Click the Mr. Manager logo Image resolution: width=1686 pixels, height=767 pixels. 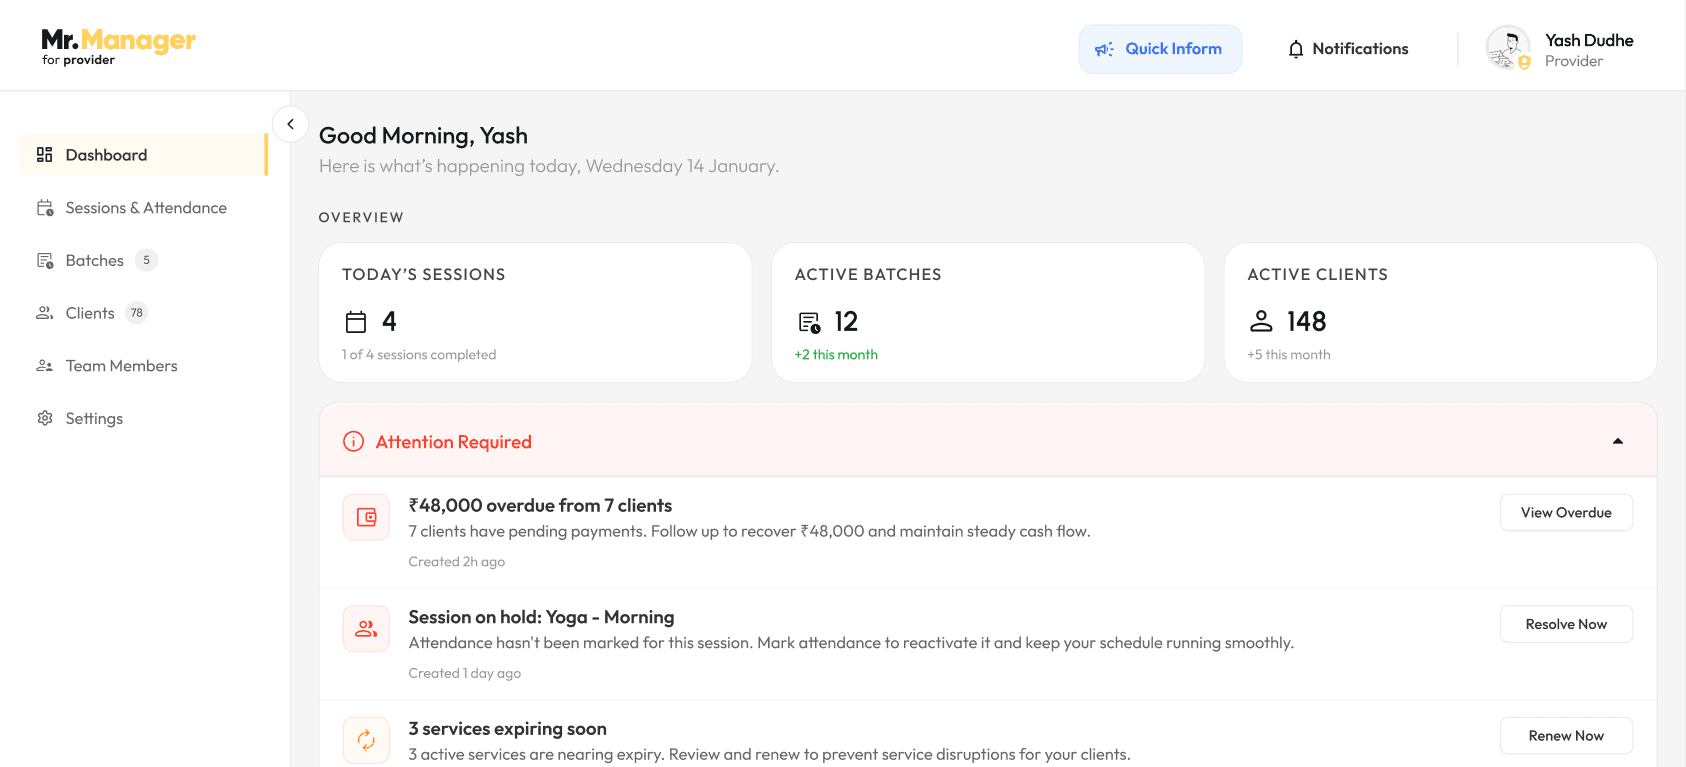click(x=118, y=46)
